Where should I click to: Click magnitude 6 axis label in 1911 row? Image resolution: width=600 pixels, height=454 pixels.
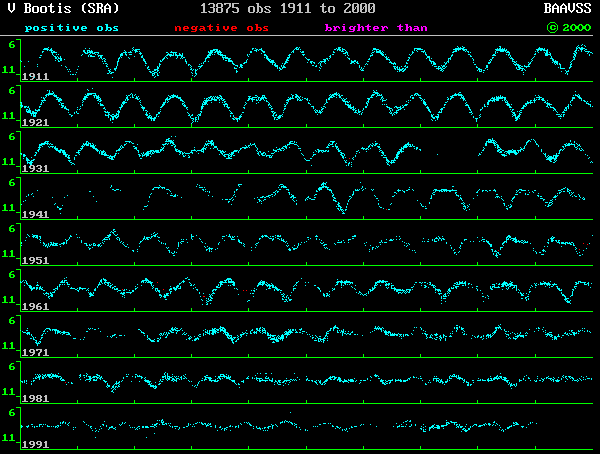[x=11, y=45]
